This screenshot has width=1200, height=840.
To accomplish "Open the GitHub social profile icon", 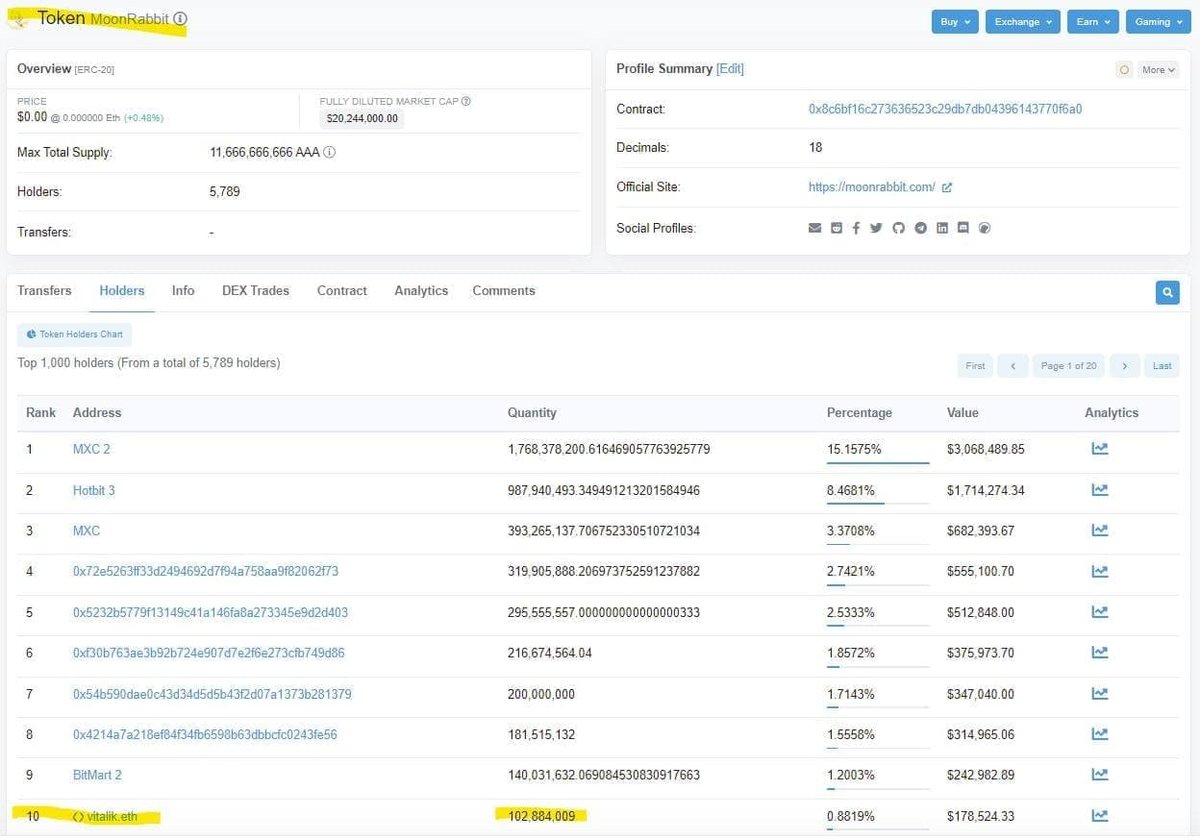I will tap(898, 228).
